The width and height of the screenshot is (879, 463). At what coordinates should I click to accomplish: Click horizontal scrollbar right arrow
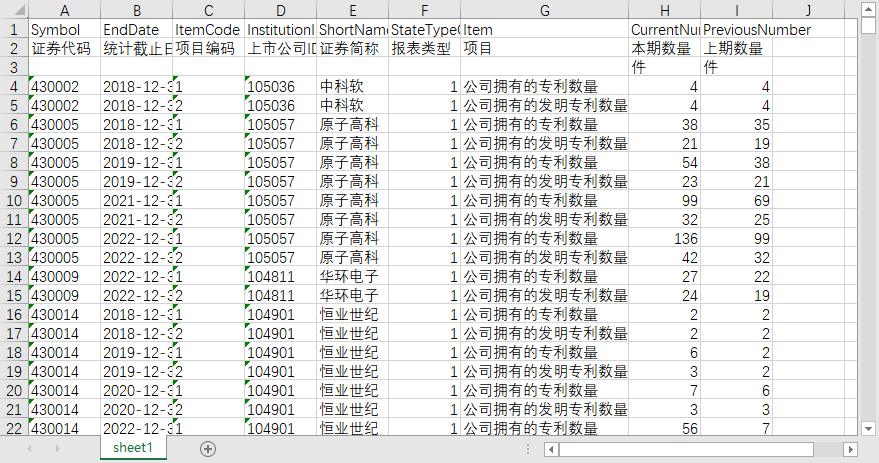(x=850, y=449)
